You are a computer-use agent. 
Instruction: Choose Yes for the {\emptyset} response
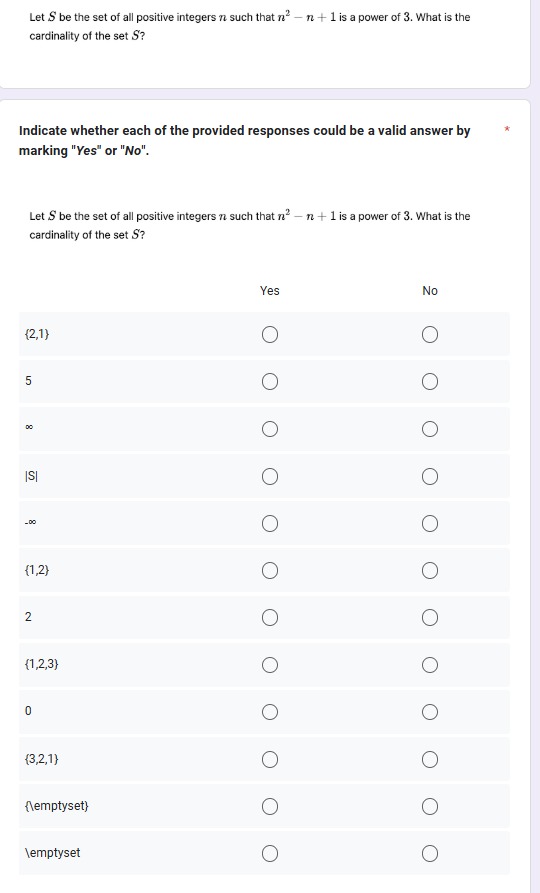270,806
